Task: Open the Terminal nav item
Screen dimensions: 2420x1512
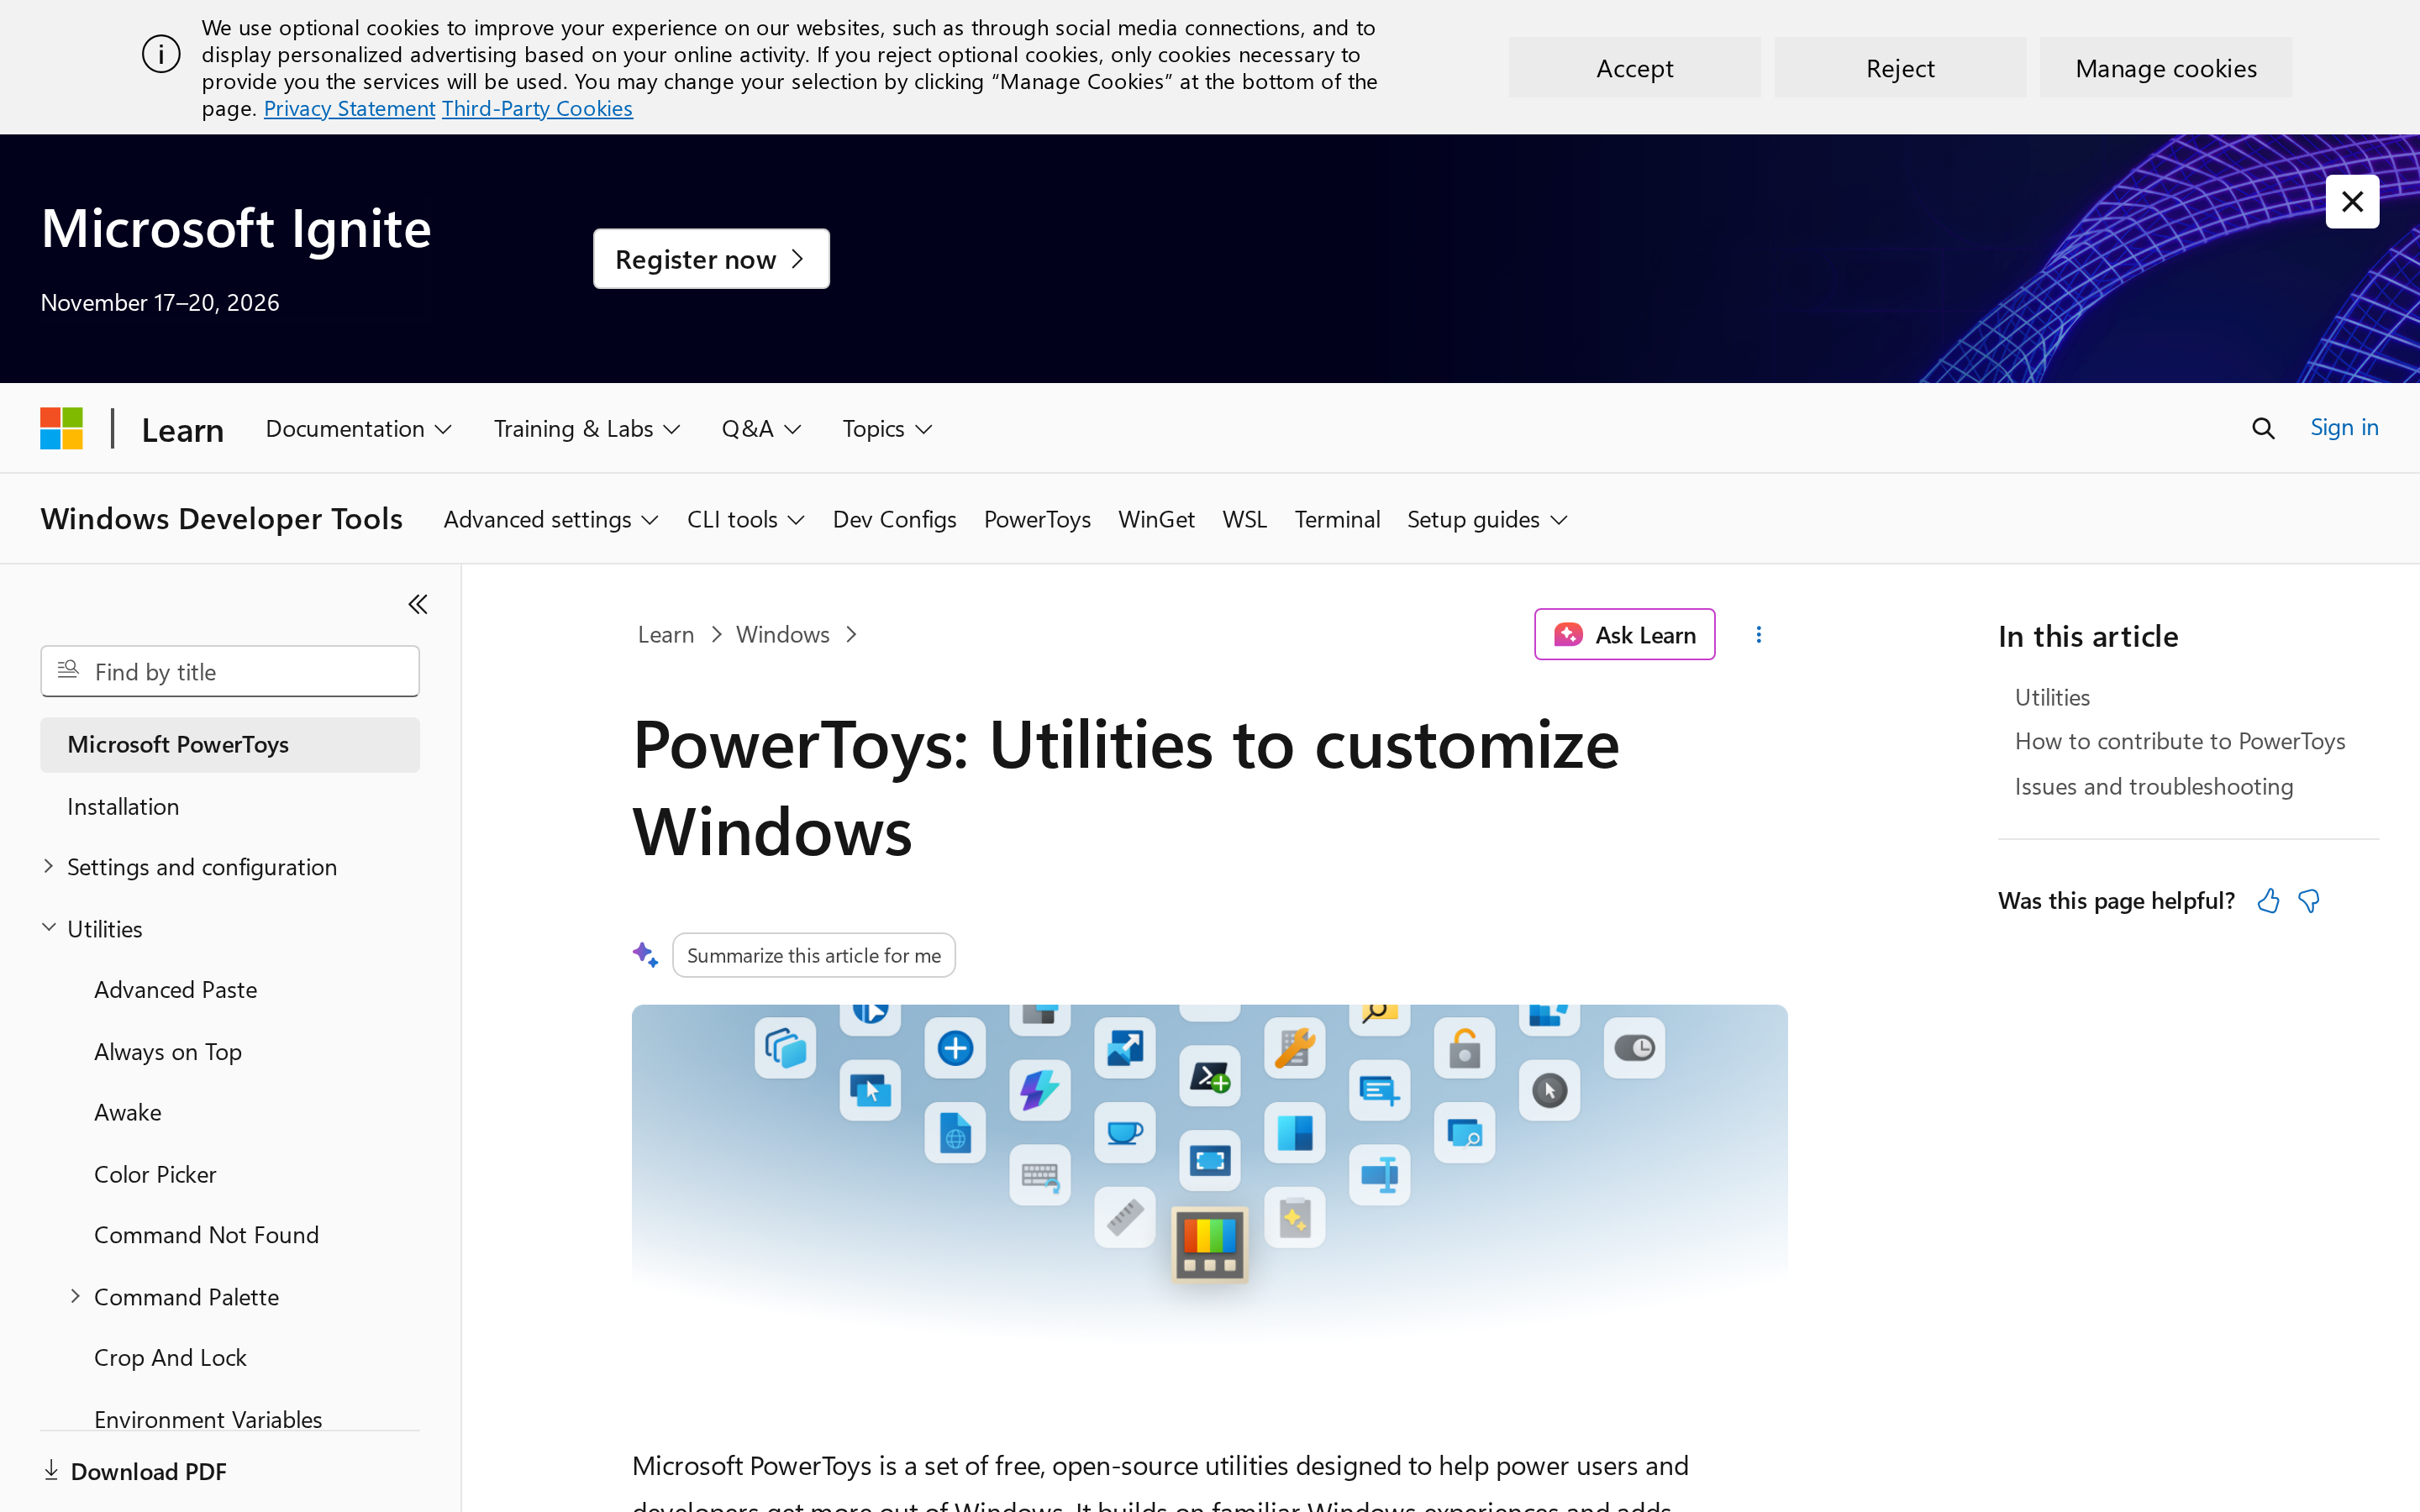Action: pyautogui.click(x=1337, y=519)
